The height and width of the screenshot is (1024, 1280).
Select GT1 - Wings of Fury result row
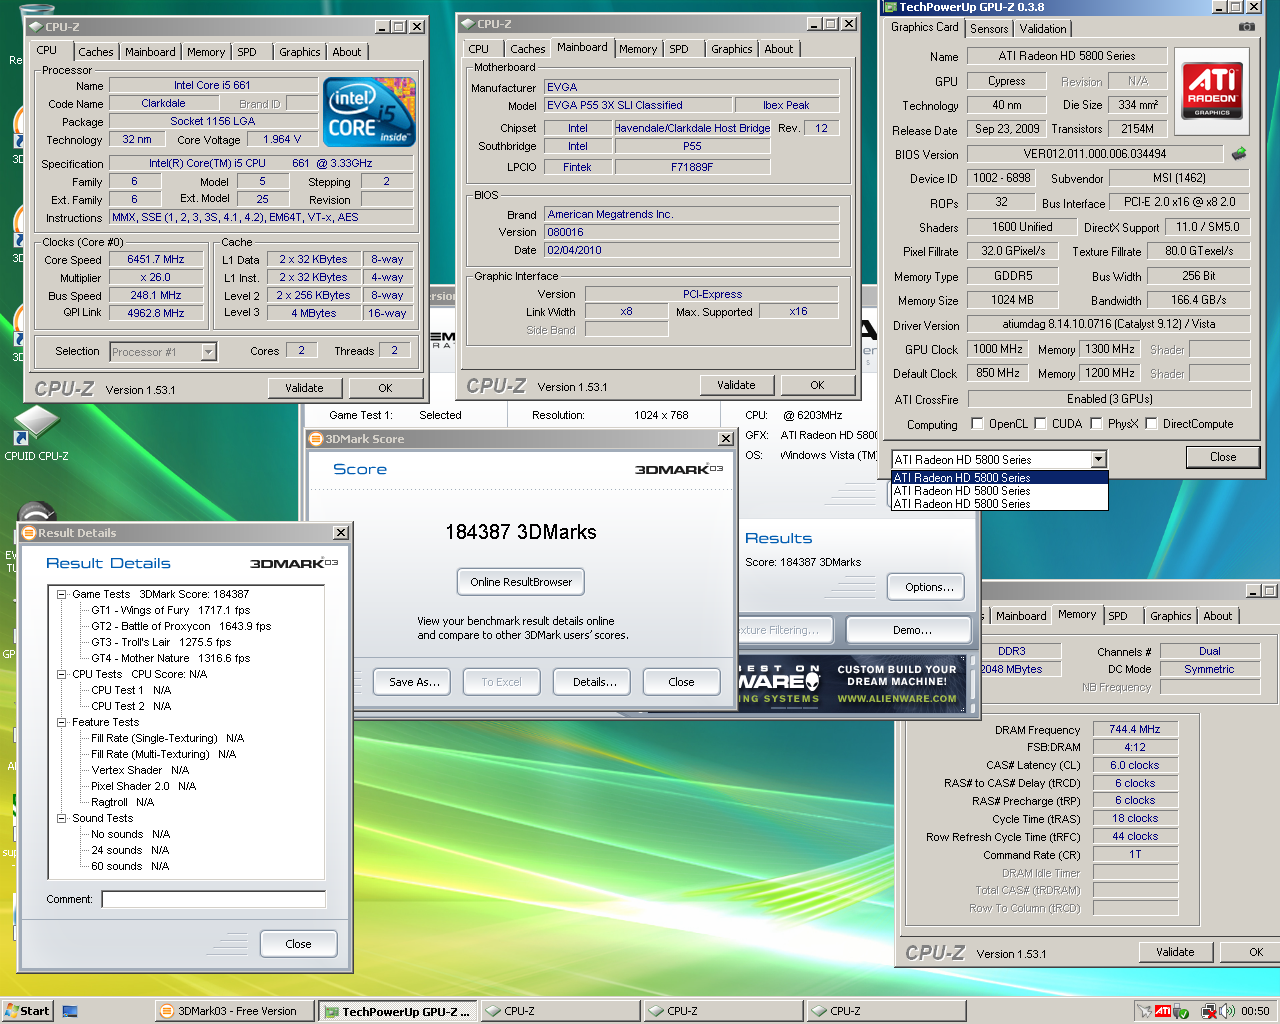click(170, 610)
